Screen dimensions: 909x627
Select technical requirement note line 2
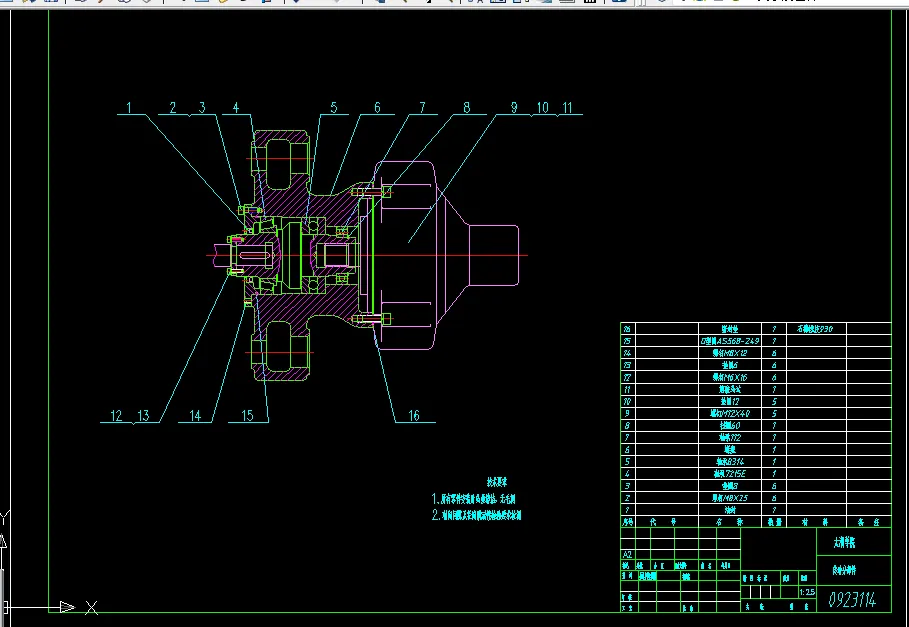(x=477, y=515)
